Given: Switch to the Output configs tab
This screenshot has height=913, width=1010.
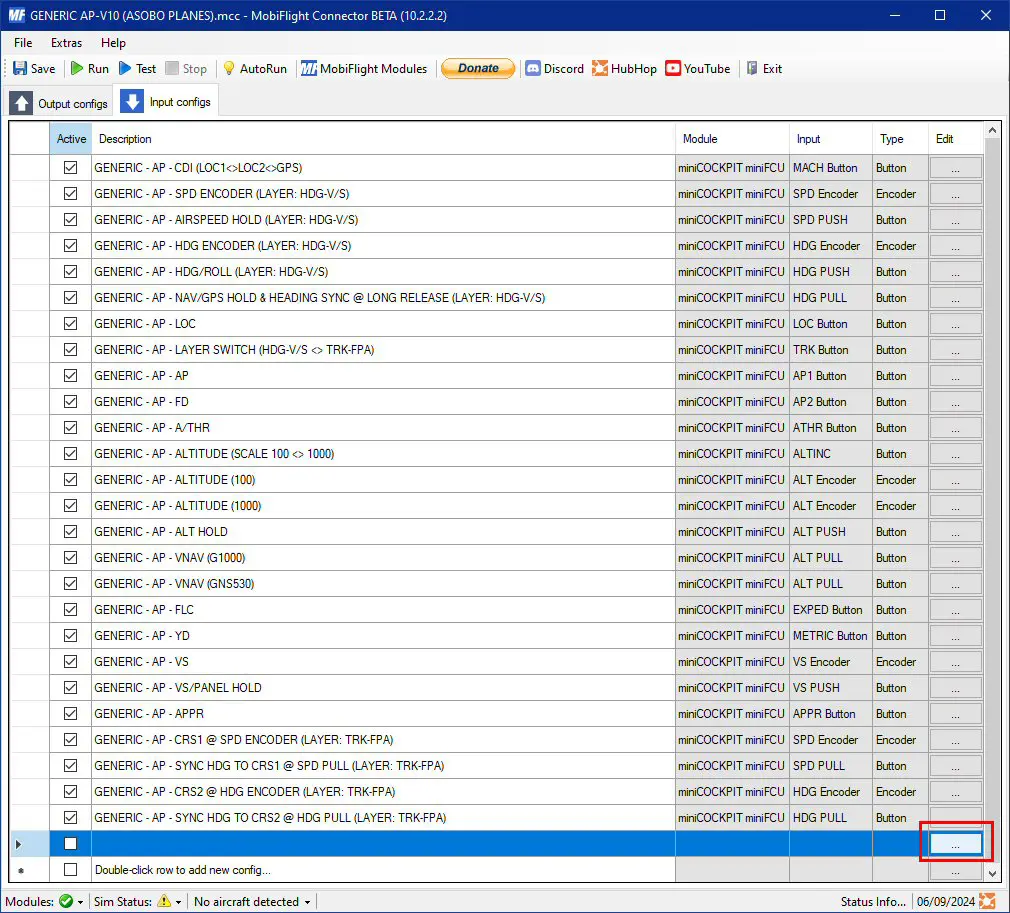Looking at the screenshot, I should coord(59,103).
